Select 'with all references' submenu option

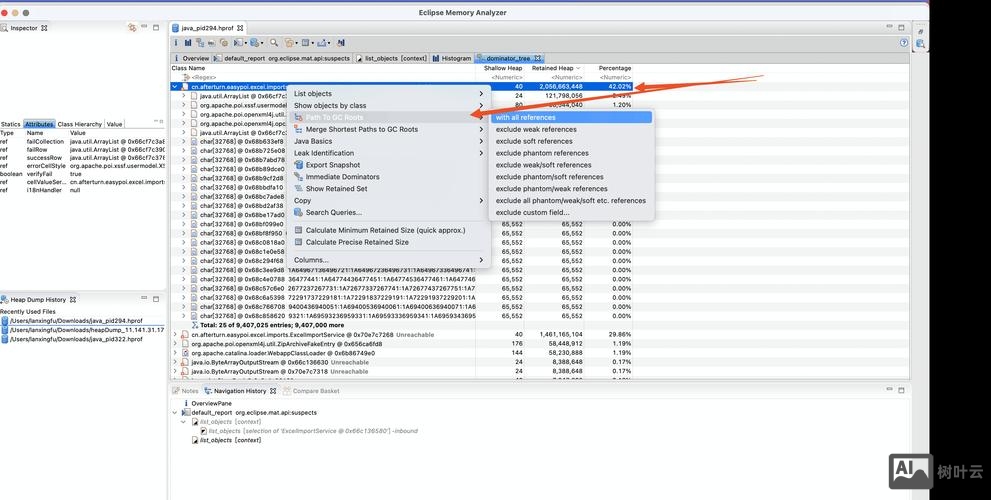(x=527, y=117)
